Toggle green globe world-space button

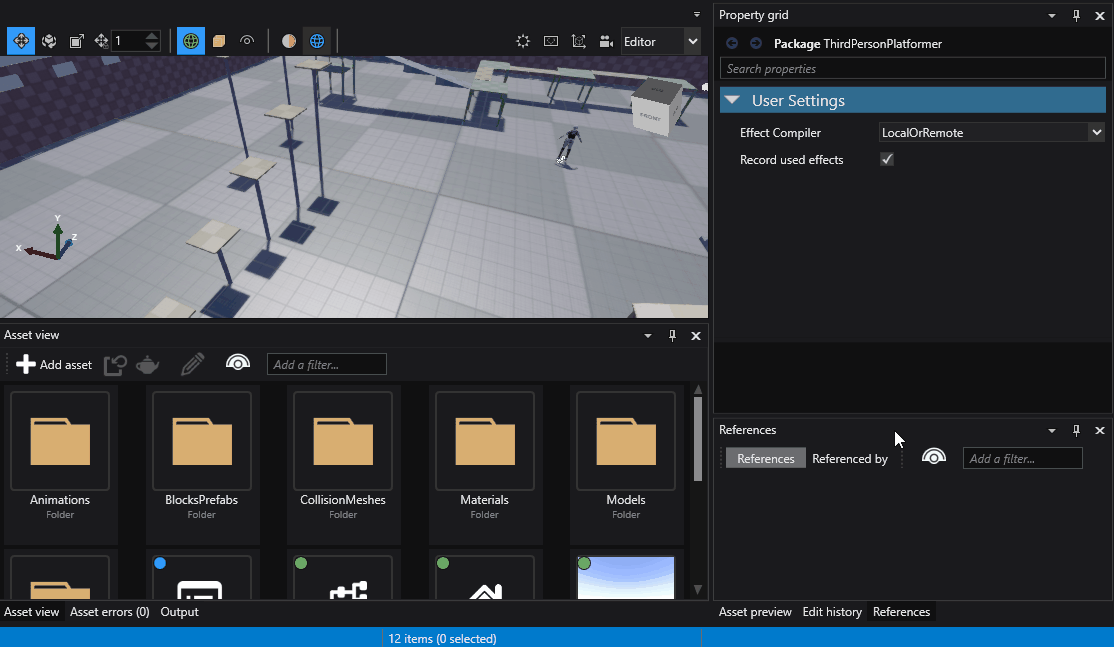click(x=190, y=41)
